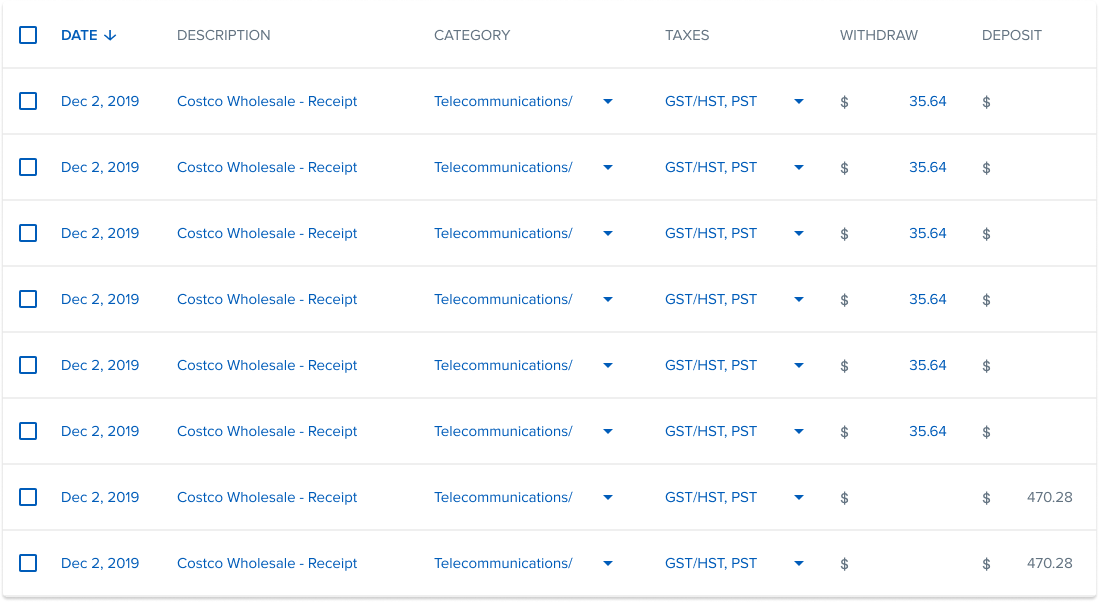Image resolution: width=1099 pixels, height=602 pixels.
Task: Check the first transaction row's checkbox
Action: point(28,101)
